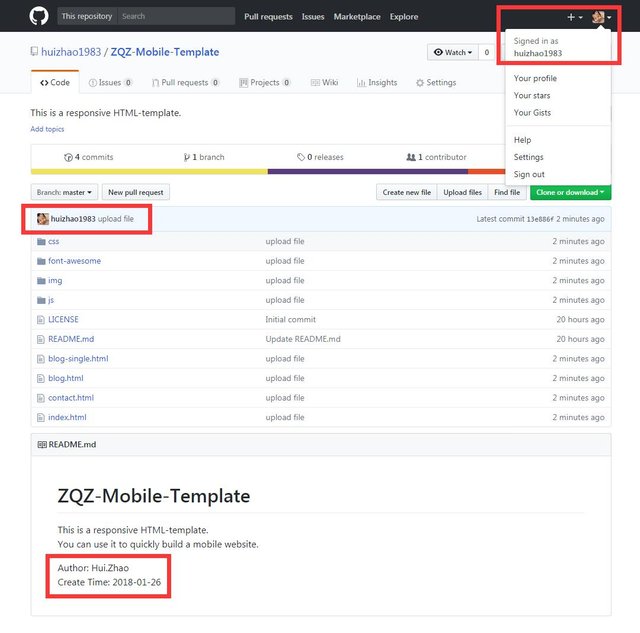Open the Wiki tab
Screen dimensions: 640x633
coord(324,82)
